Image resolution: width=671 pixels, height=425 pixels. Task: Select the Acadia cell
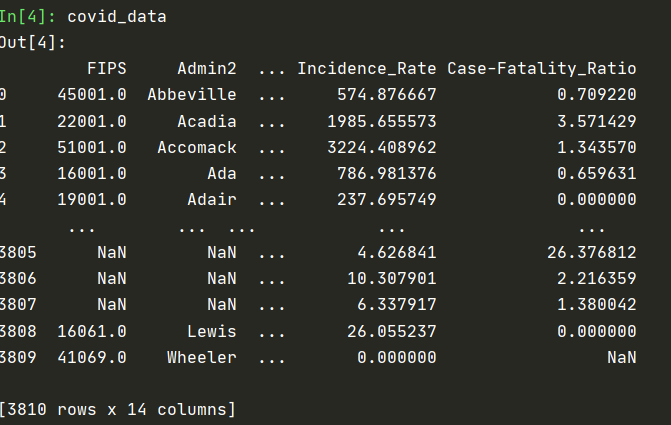tap(206, 121)
